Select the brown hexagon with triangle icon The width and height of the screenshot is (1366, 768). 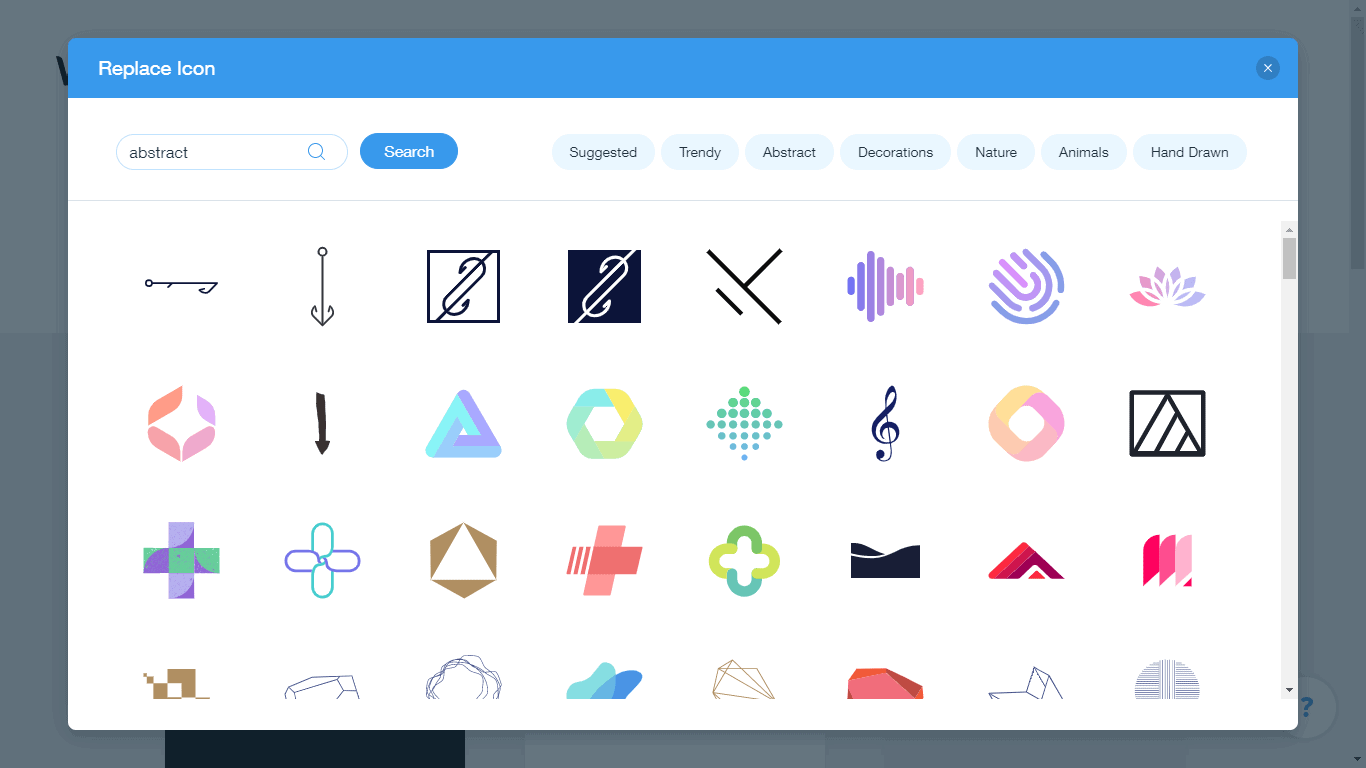[x=463, y=560]
